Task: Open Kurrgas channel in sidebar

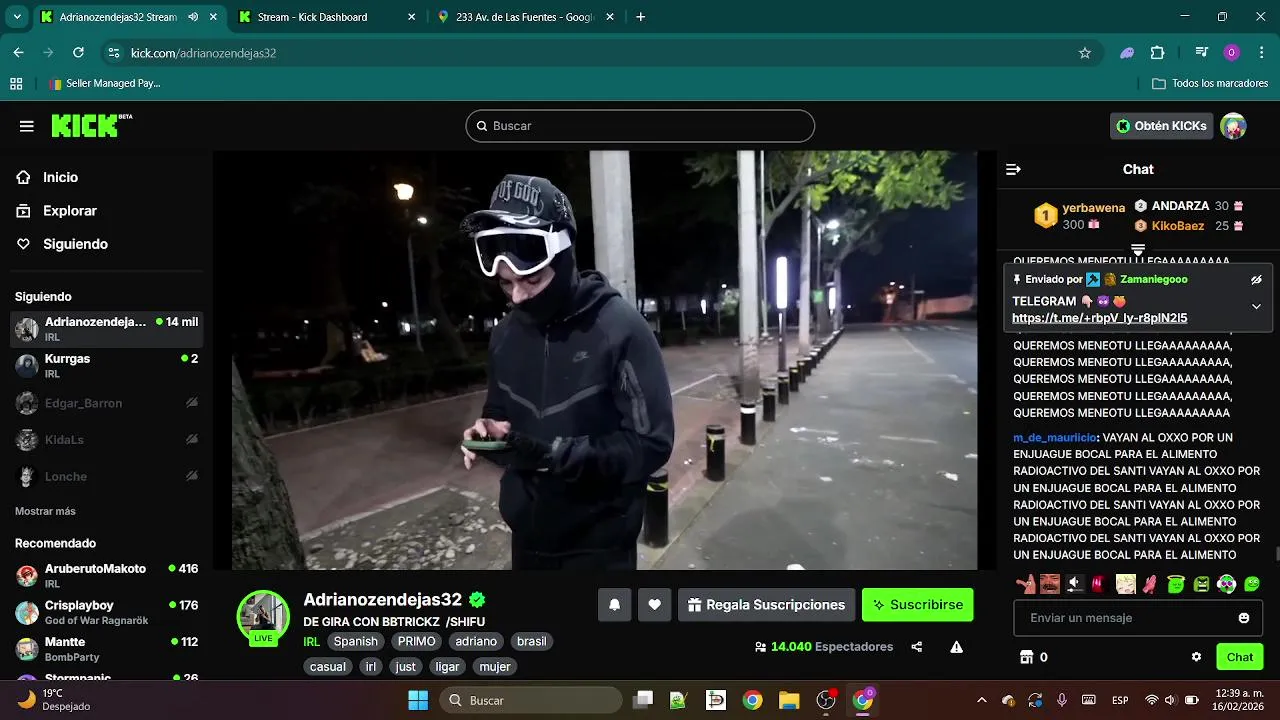Action: [106, 365]
